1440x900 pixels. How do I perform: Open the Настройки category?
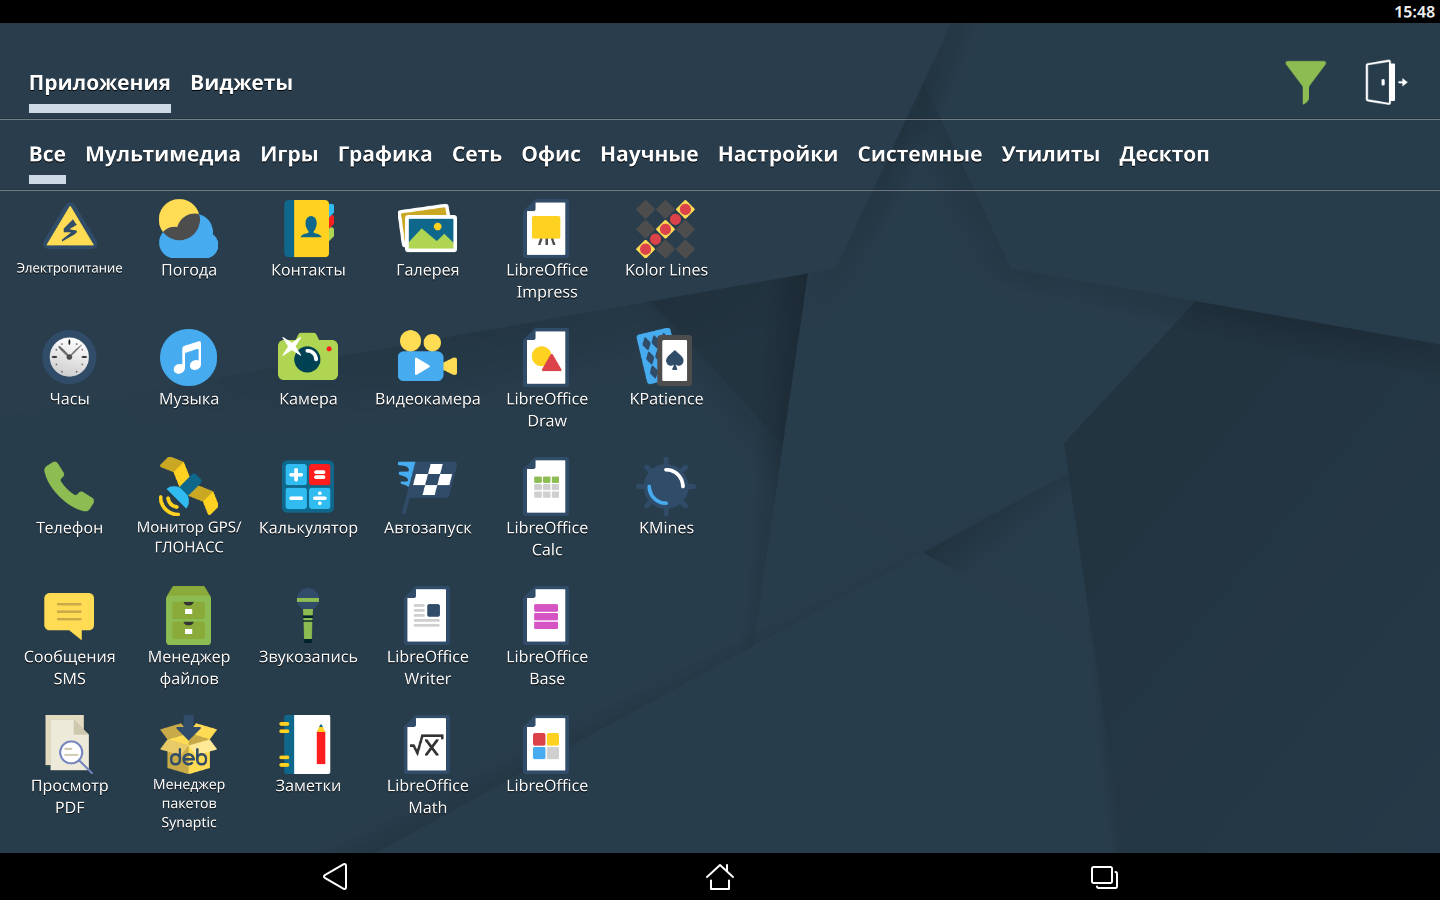click(x=778, y=154)
